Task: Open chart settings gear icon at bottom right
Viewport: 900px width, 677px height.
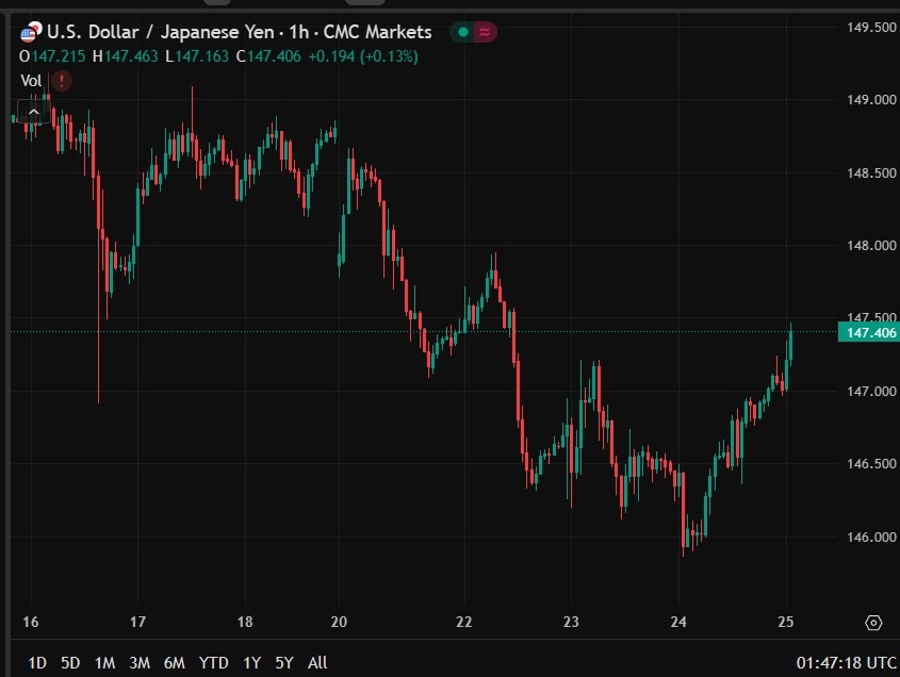Action: click(873, 622)
